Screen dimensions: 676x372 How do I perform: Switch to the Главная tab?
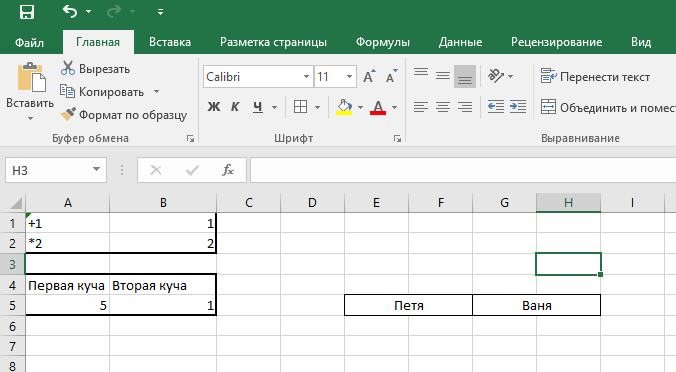pos(98,42)
